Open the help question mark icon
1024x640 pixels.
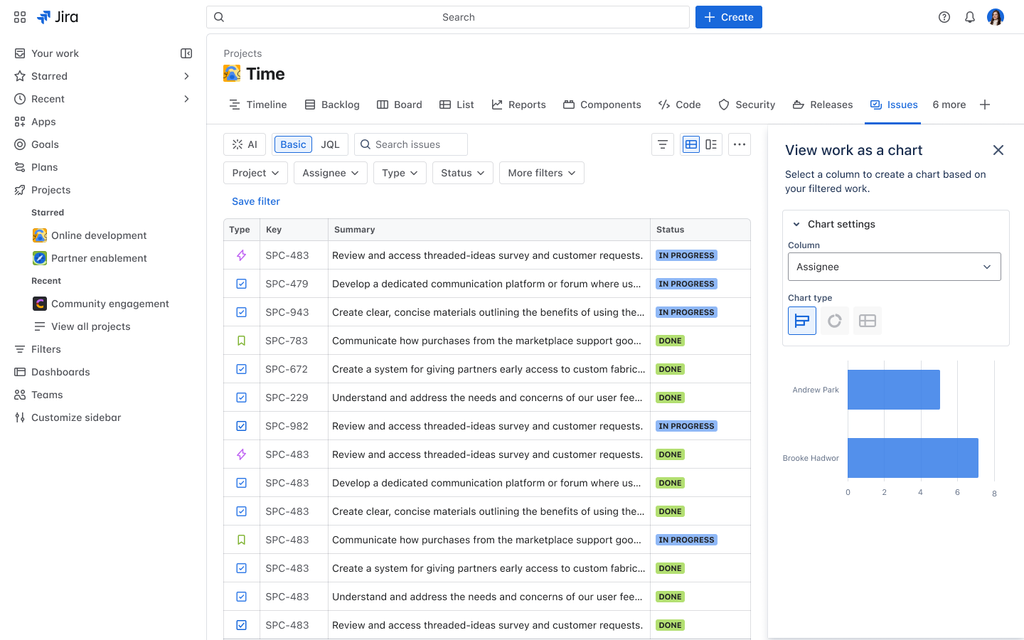tap(941, 16)
